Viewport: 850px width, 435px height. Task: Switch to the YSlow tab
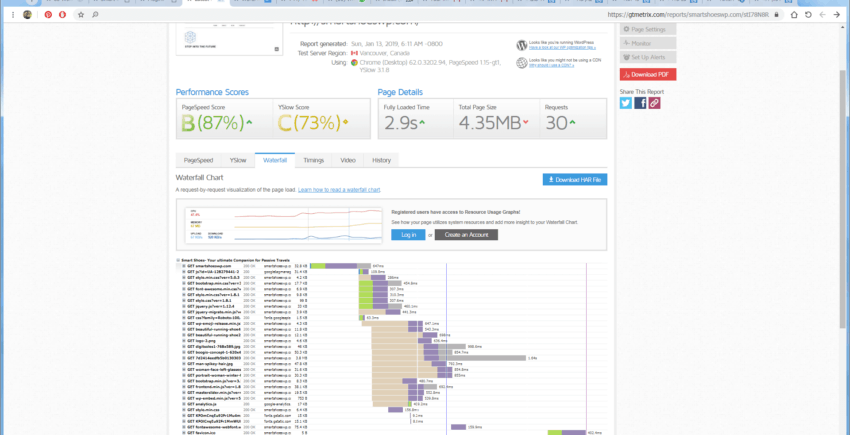pos(238,160)
